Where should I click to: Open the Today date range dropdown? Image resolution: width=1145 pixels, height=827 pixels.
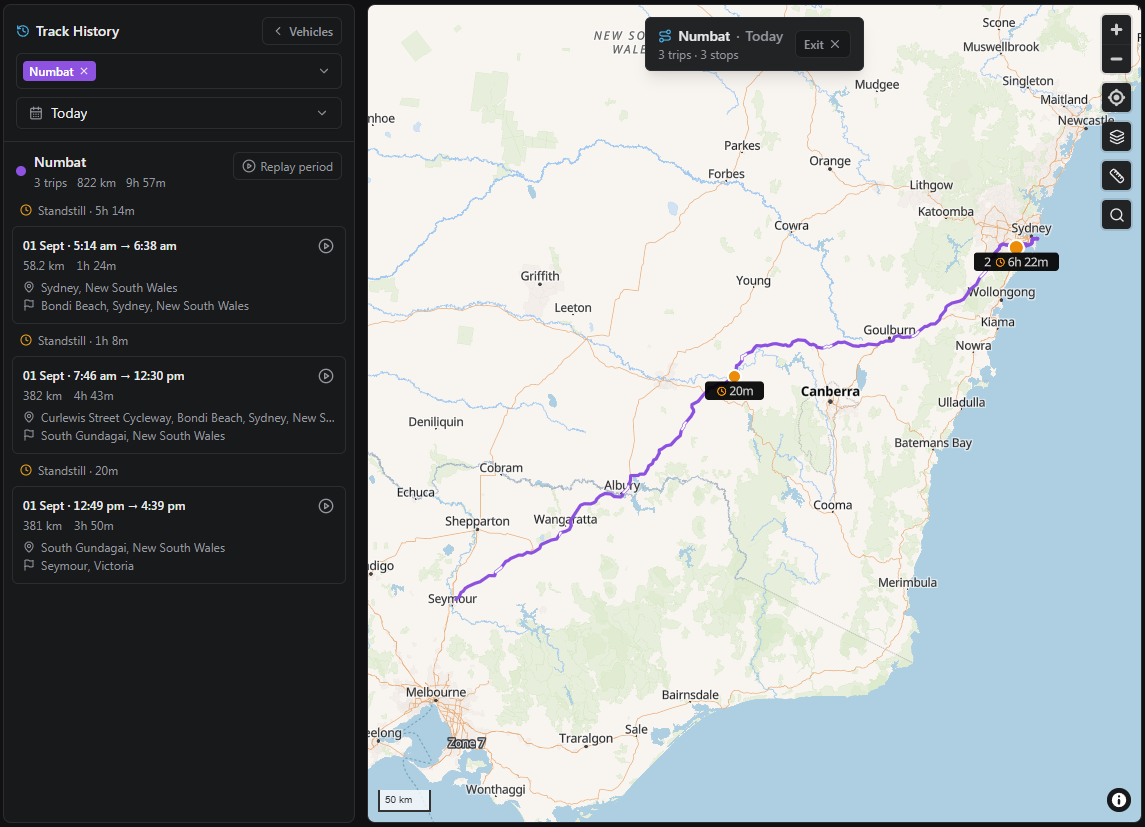tap(179, 113)
